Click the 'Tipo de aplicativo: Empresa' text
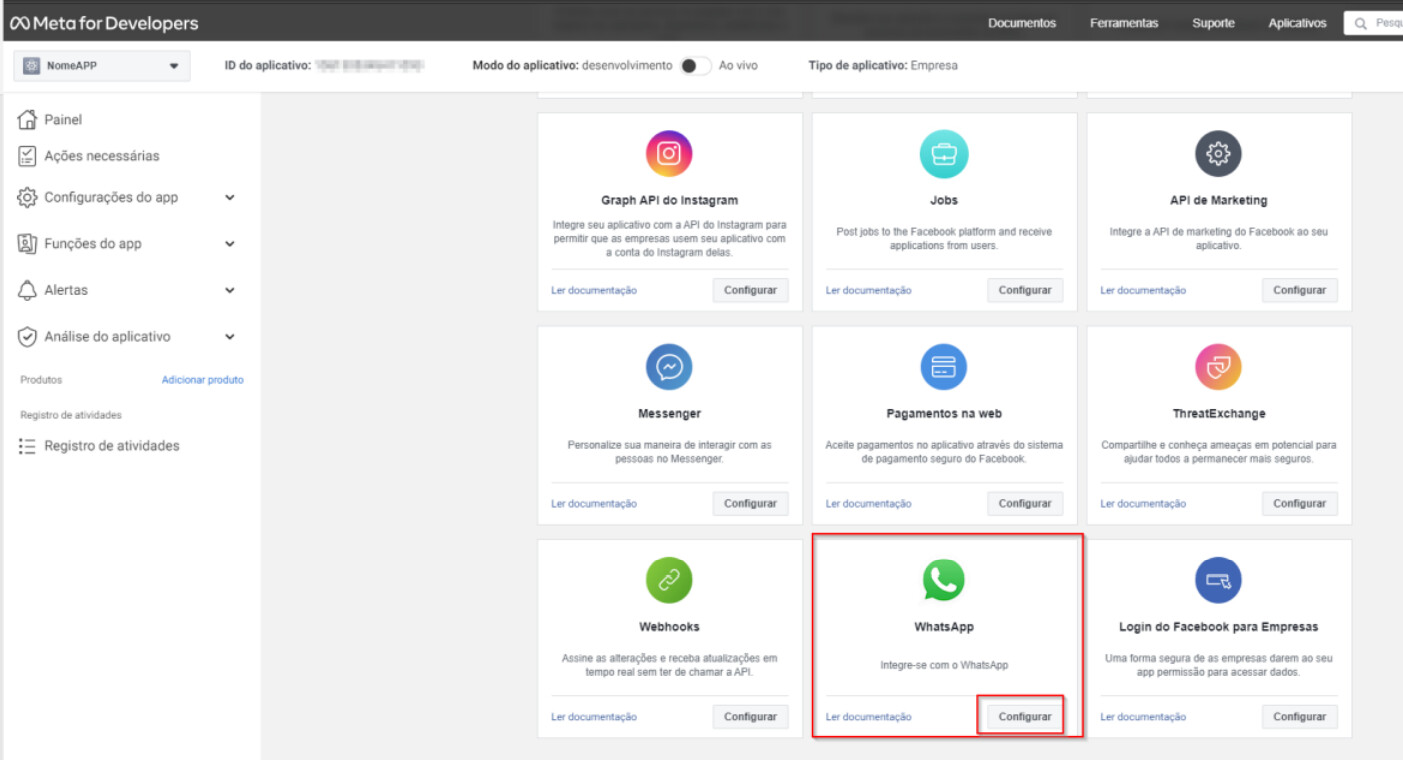 (883, 65)
